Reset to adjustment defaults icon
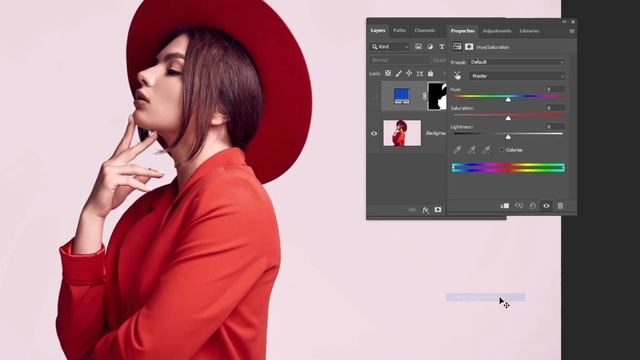The width and height of the screenshot is (640, 360). (533, 206)
